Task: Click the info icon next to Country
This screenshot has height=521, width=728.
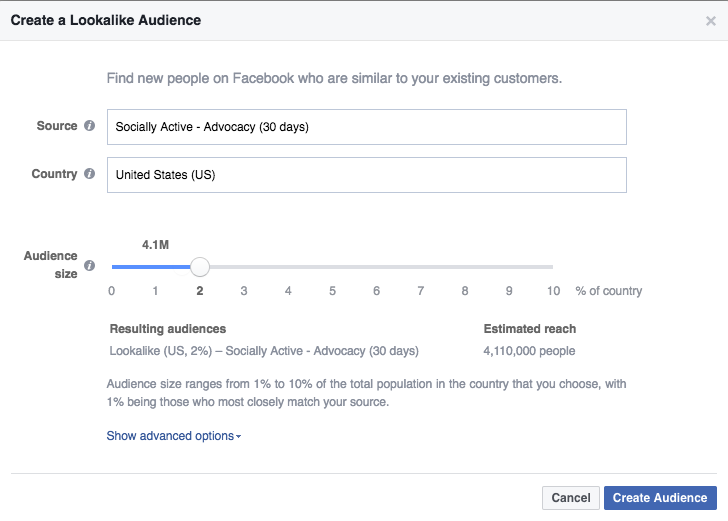Action: [x=90, y=174]
